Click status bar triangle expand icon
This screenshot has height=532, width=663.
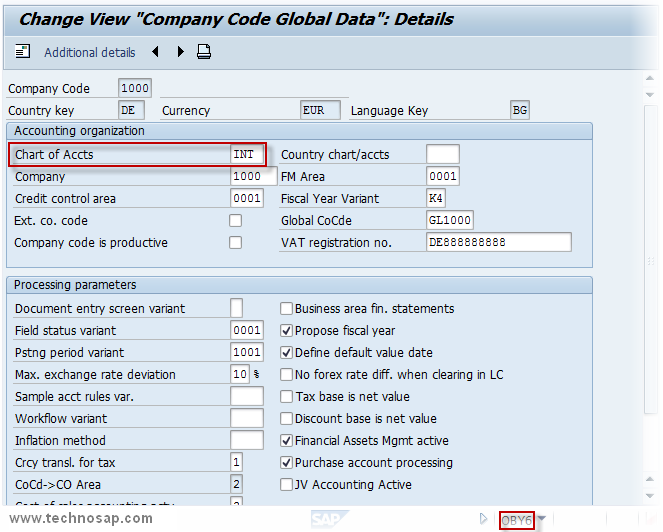(484, 519)
